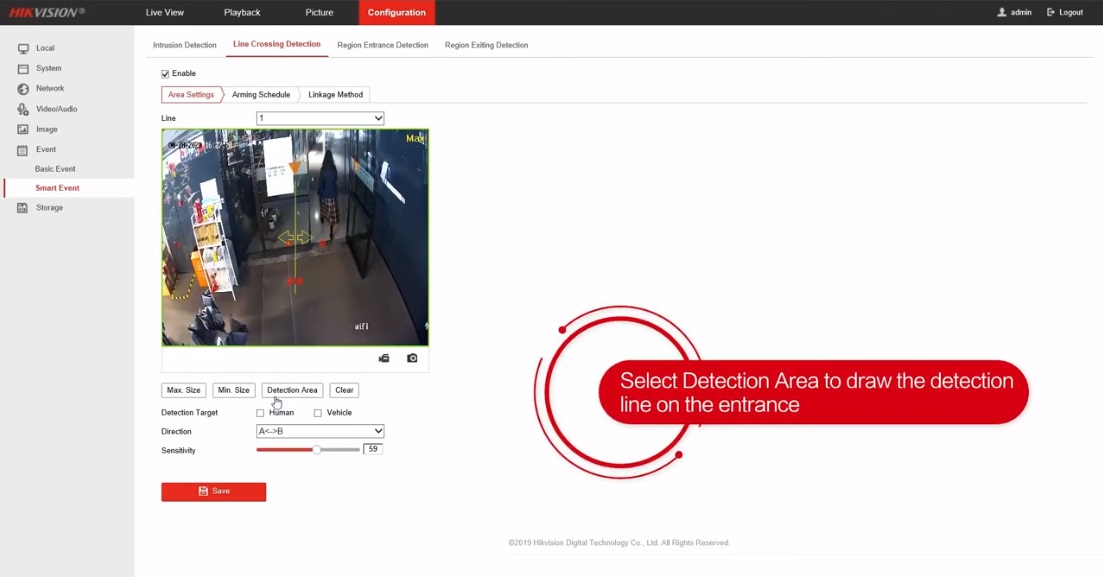Screen dimensions: 1103x577
Task: Click the Image icon in sidebar
Action: coord(23,129)
